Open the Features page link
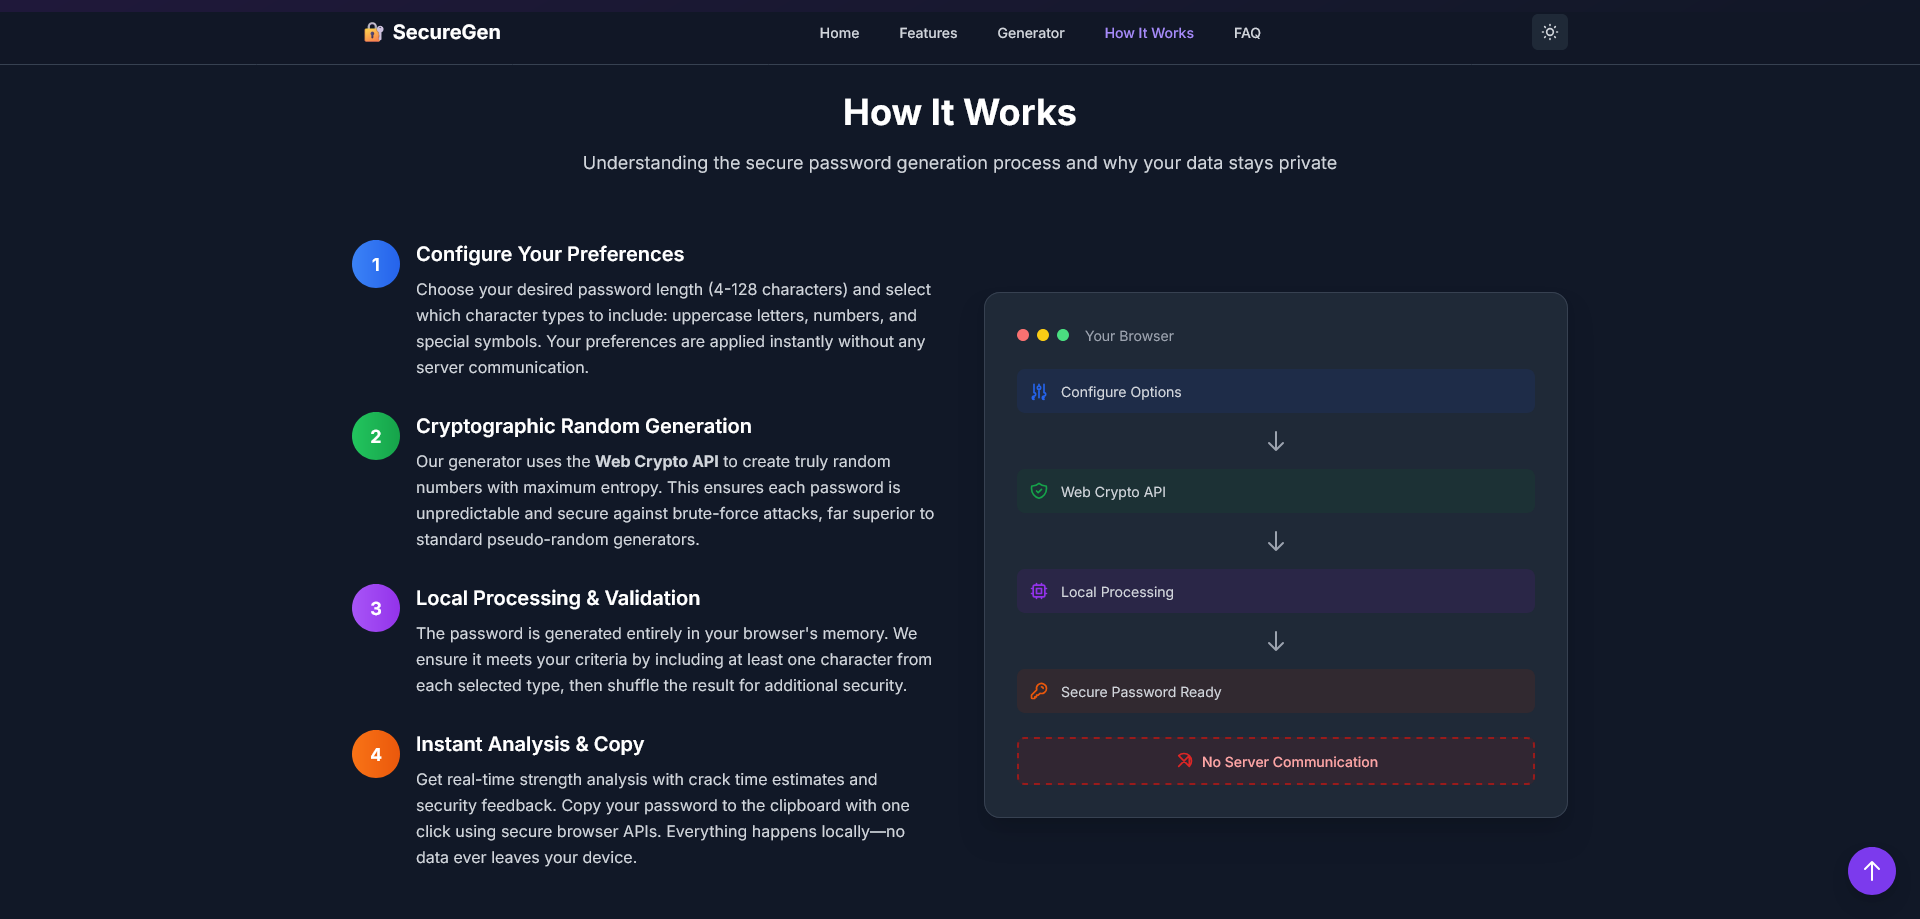Screen dimensions: 1920x919 pyautogui.click(x=928, y=33)
